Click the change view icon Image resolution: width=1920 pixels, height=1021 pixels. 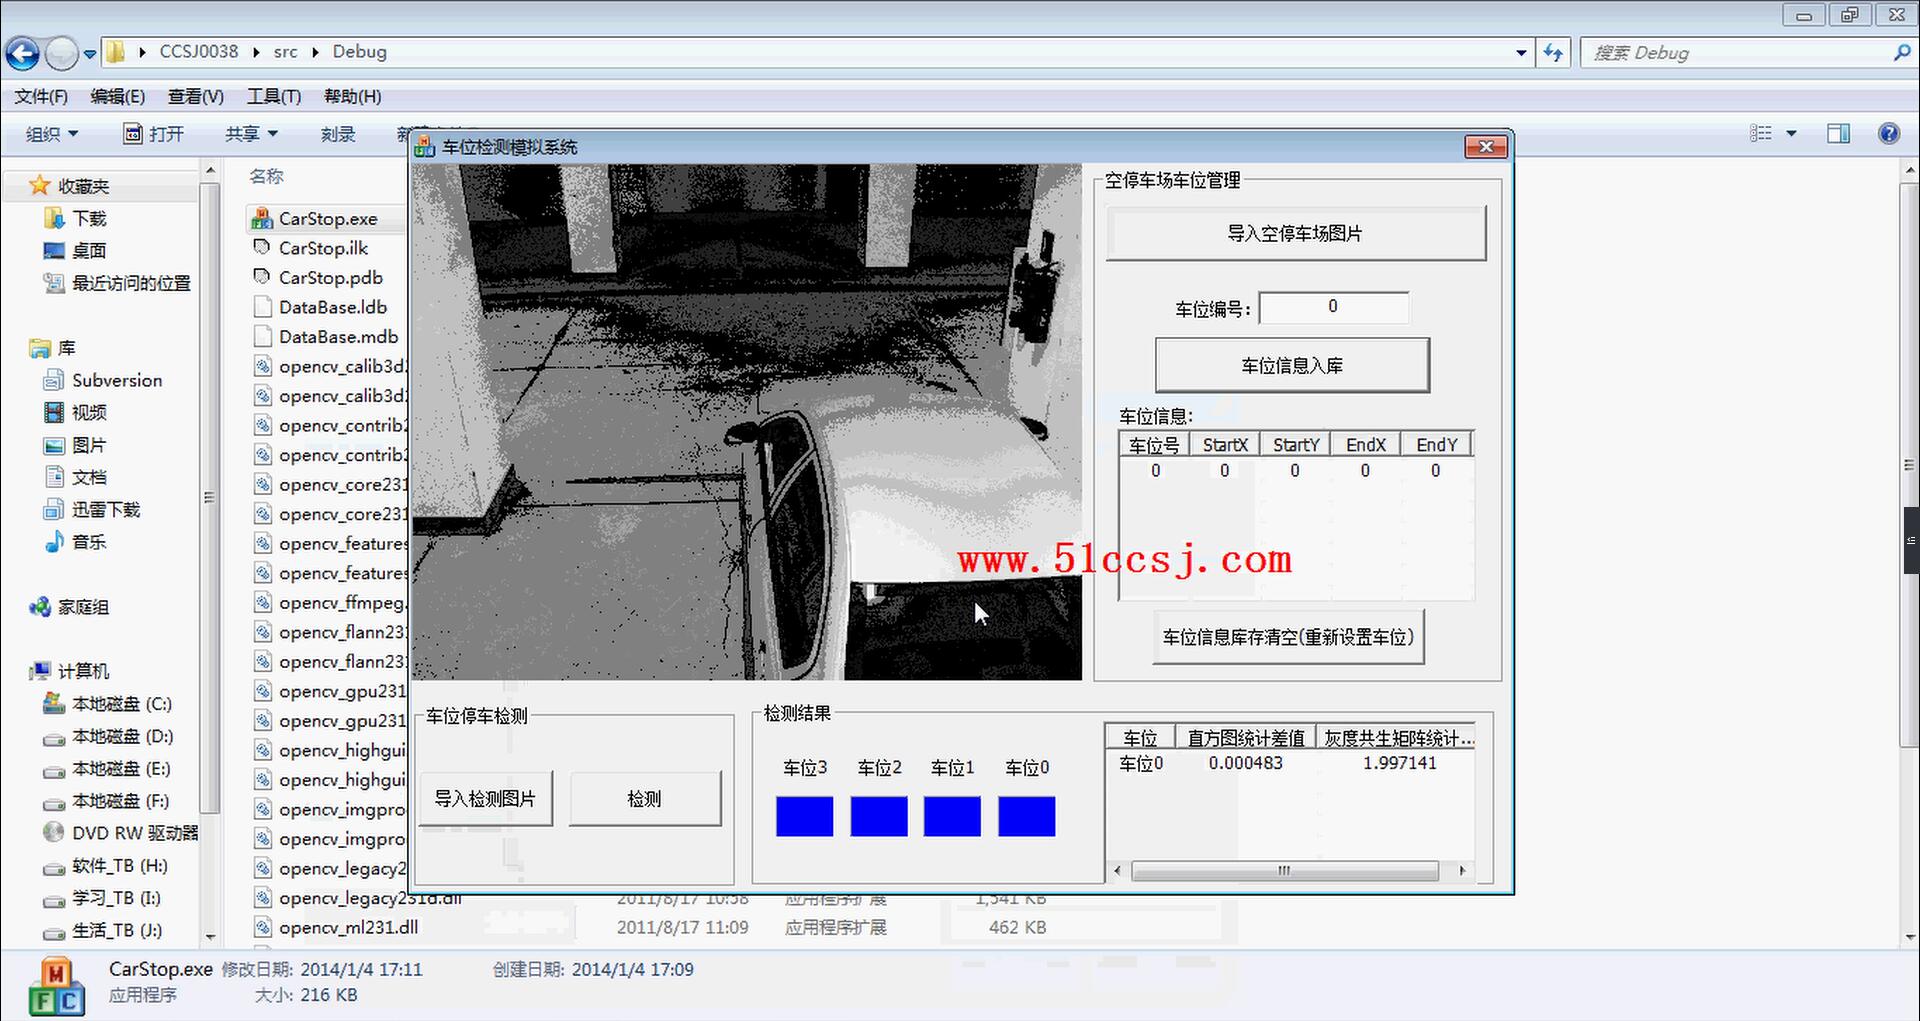(x=1762, y=134)
